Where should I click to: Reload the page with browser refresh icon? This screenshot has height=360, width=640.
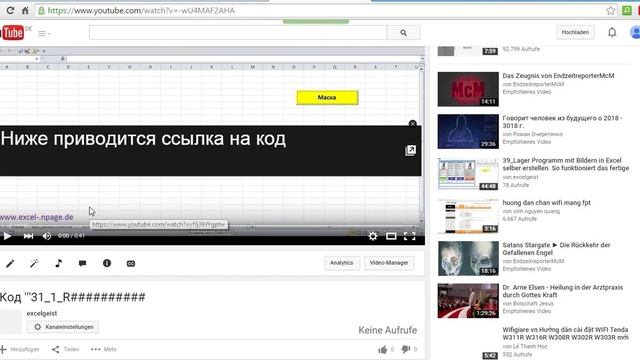(10, 11)
